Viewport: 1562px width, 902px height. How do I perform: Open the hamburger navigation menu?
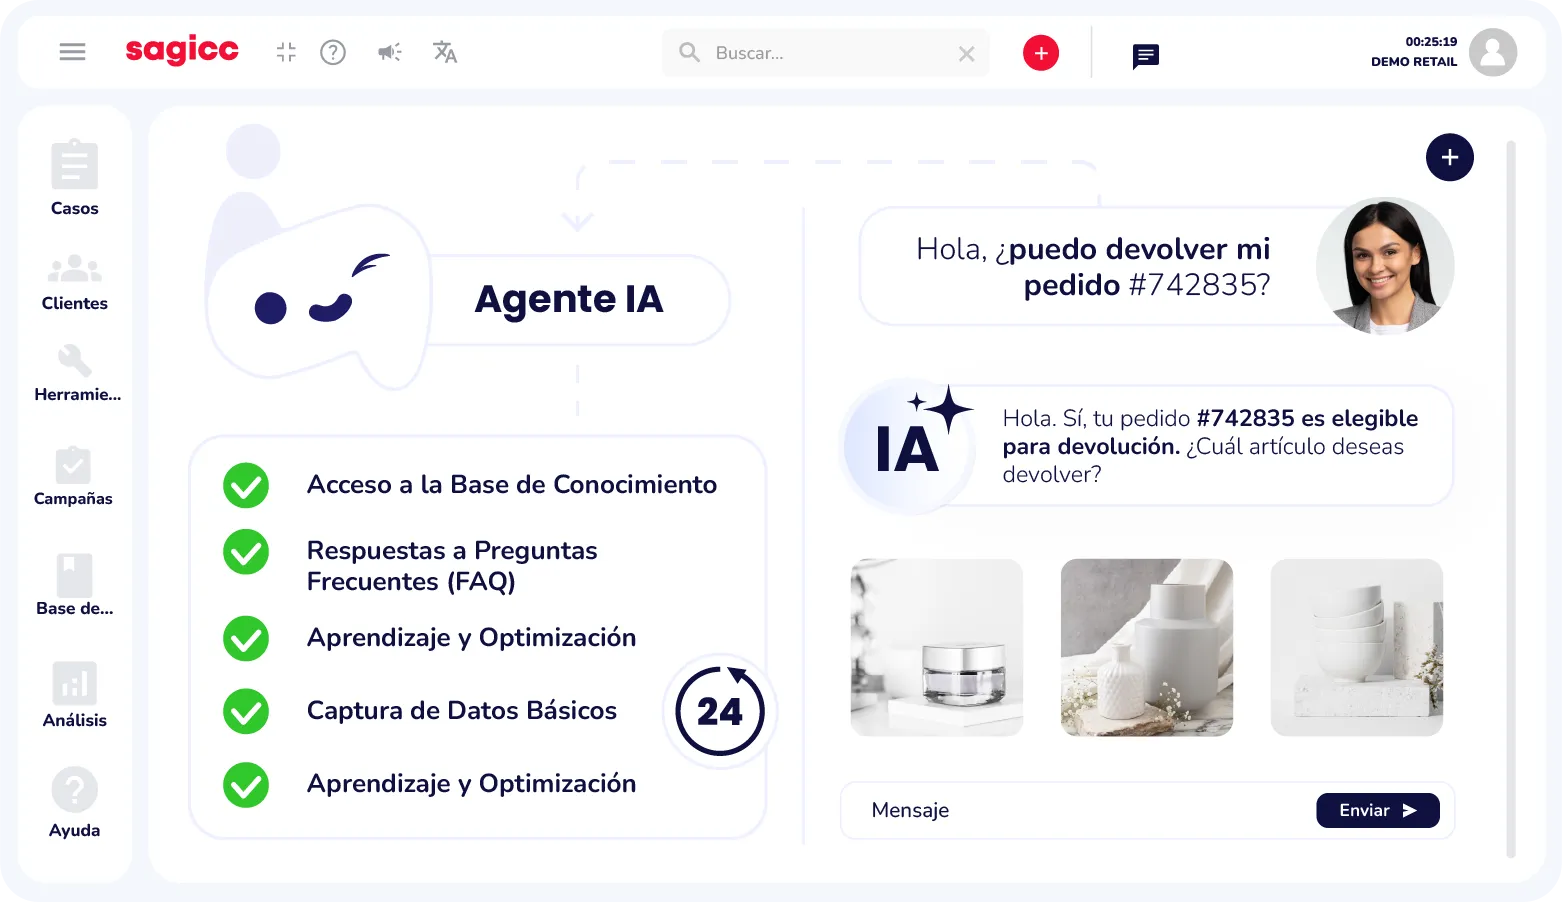point(72,52)
